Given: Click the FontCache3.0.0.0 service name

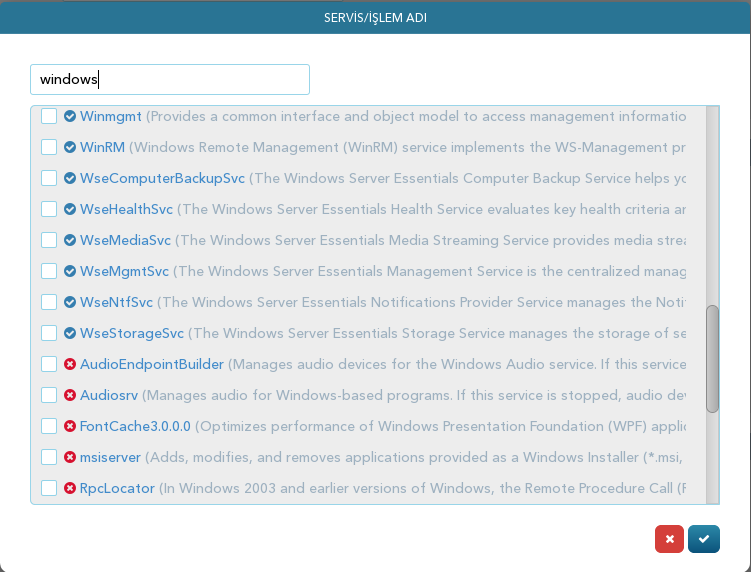Looking at the screenshot, I should (135, 426).
